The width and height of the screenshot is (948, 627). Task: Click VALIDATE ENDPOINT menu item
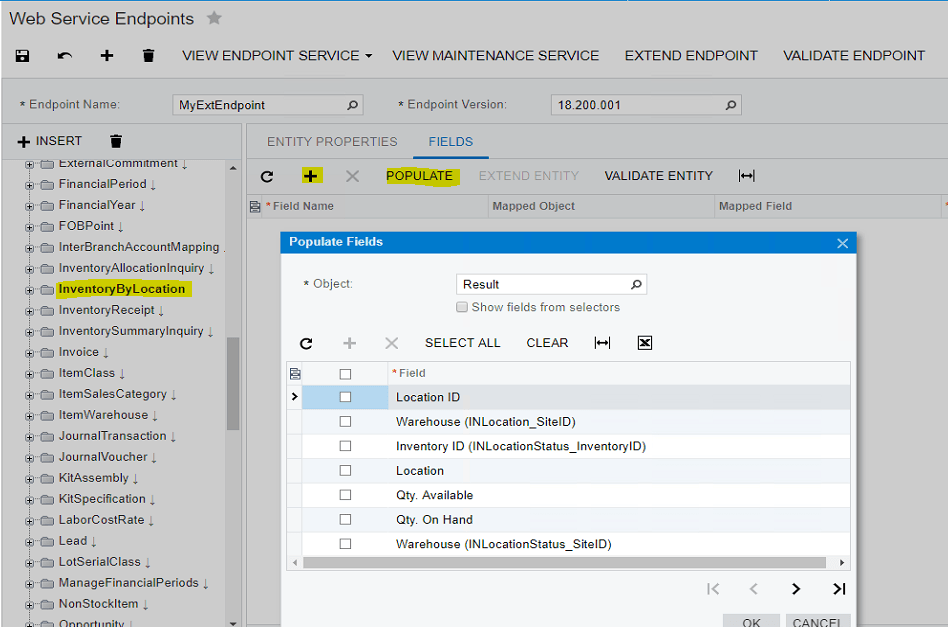[x=854, y=56]
